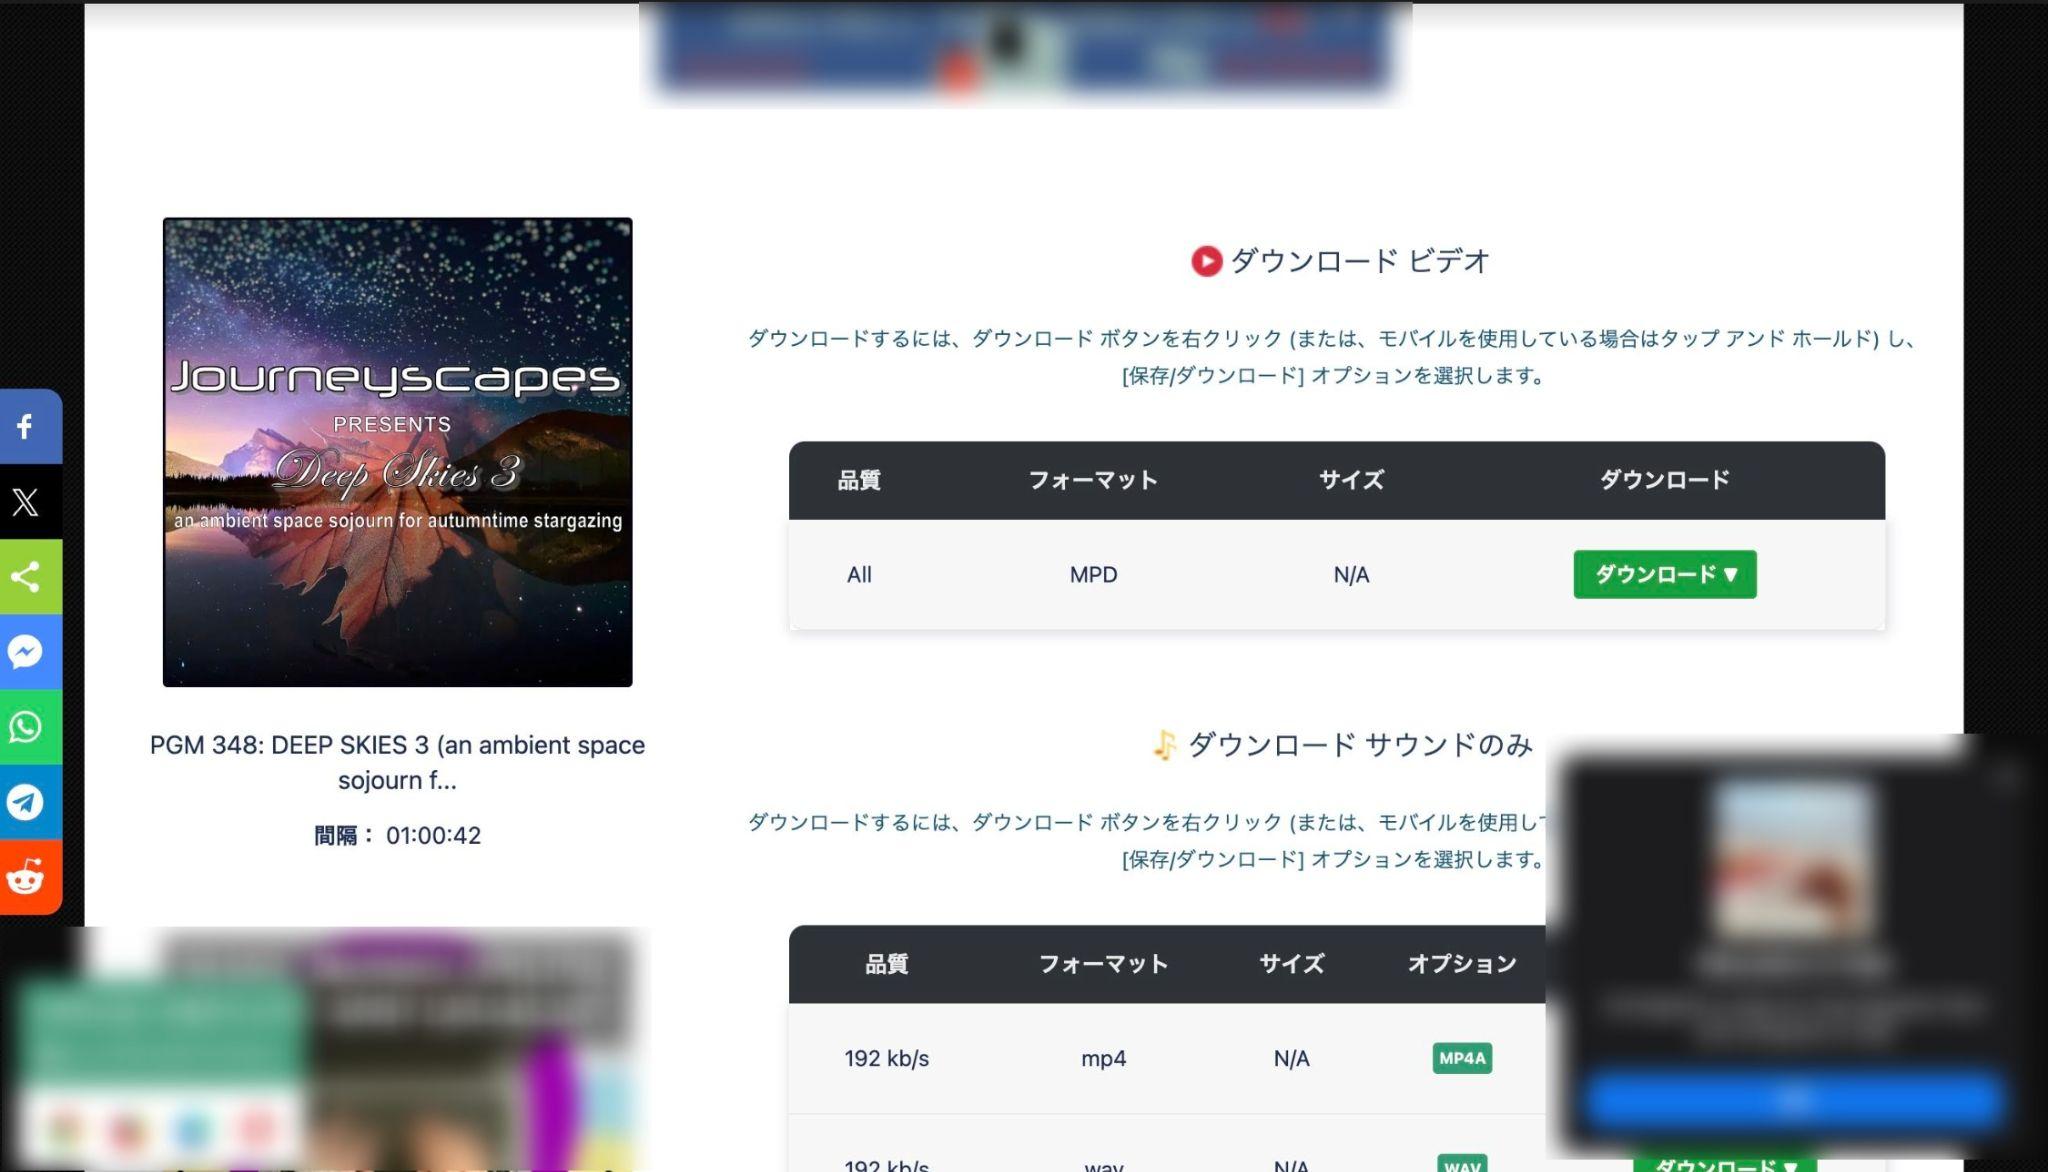Screen dimensions: 2048x1172
Task: Close the blurred popup in the corner
Action: (x=2004, y=778)
